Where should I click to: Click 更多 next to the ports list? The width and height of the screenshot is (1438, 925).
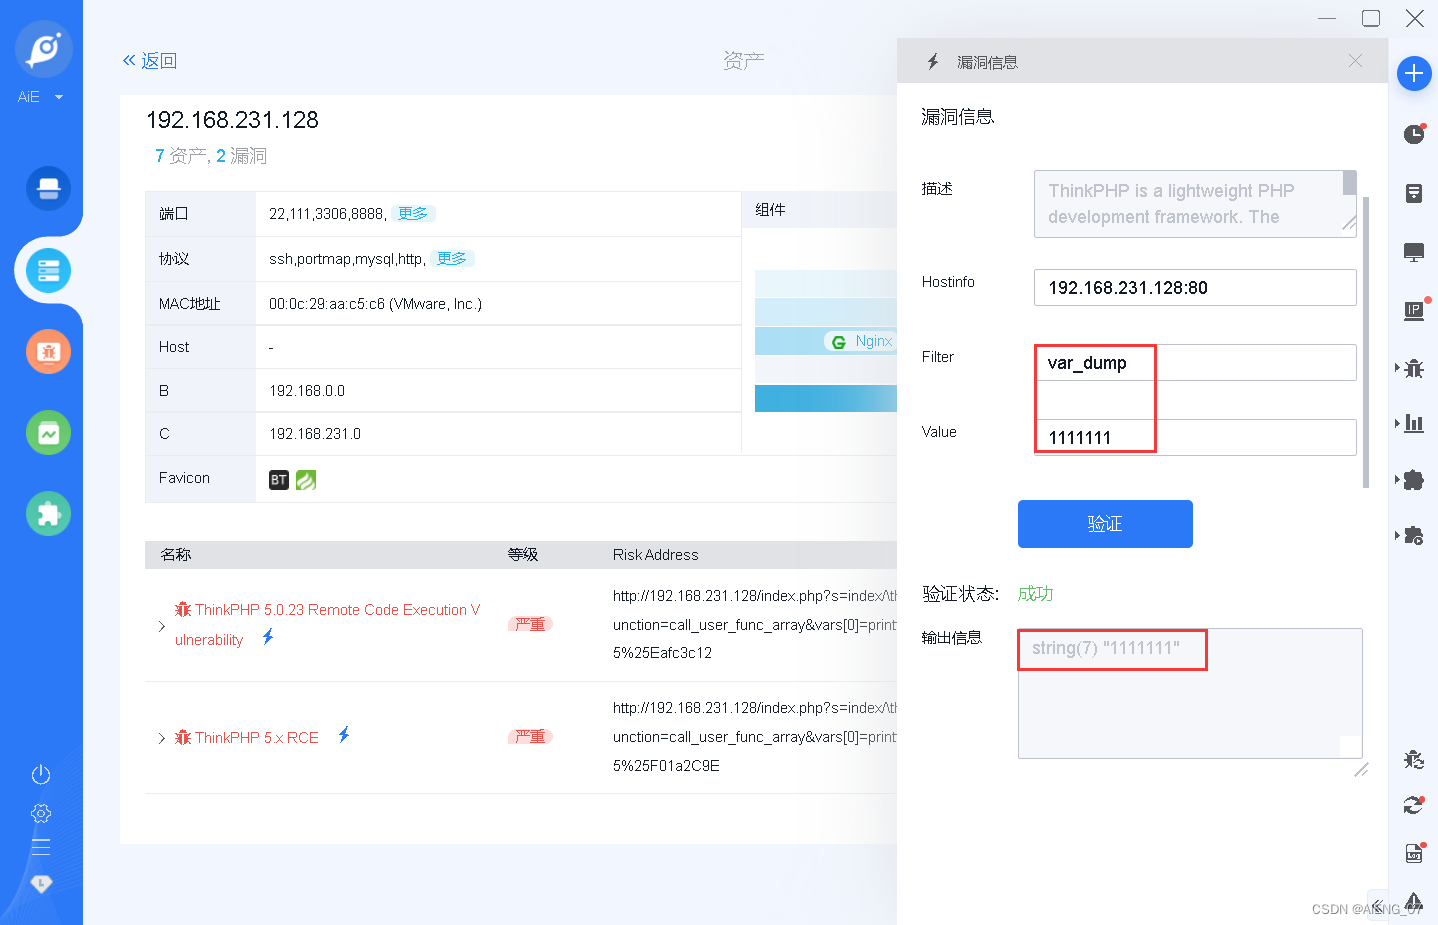click(413, 213)
